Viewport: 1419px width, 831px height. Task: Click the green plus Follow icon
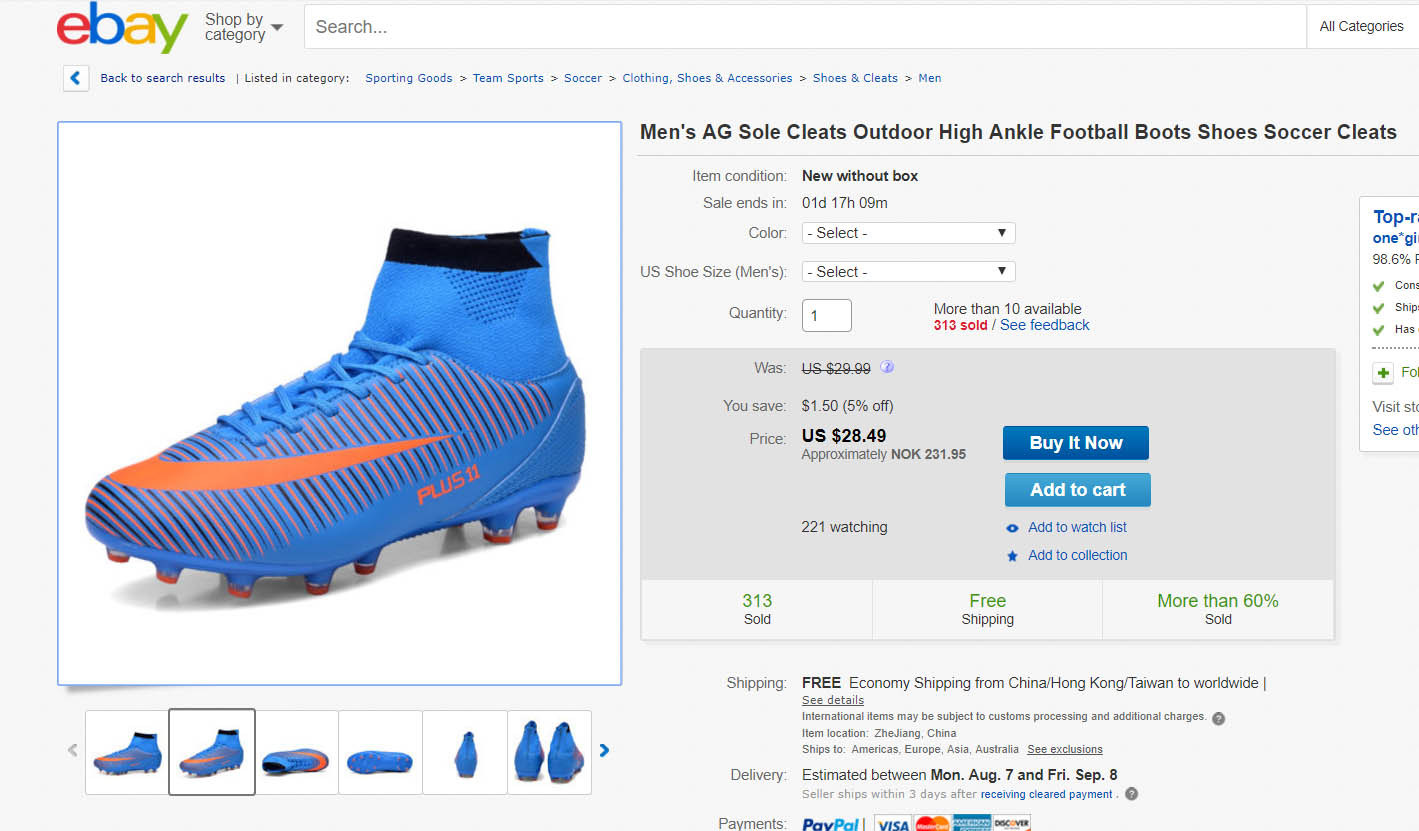click(x=1383, y=372)
